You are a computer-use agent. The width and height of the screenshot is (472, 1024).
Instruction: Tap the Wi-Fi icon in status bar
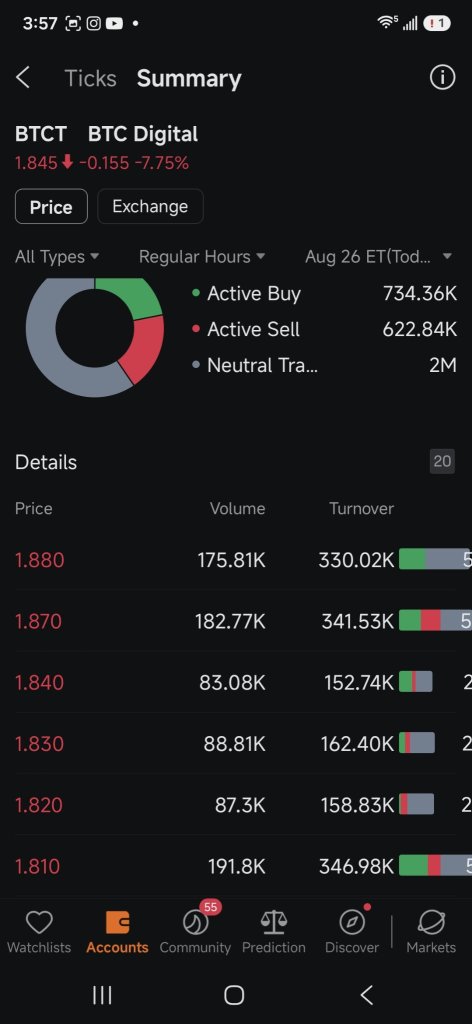(x=386, y=22)
